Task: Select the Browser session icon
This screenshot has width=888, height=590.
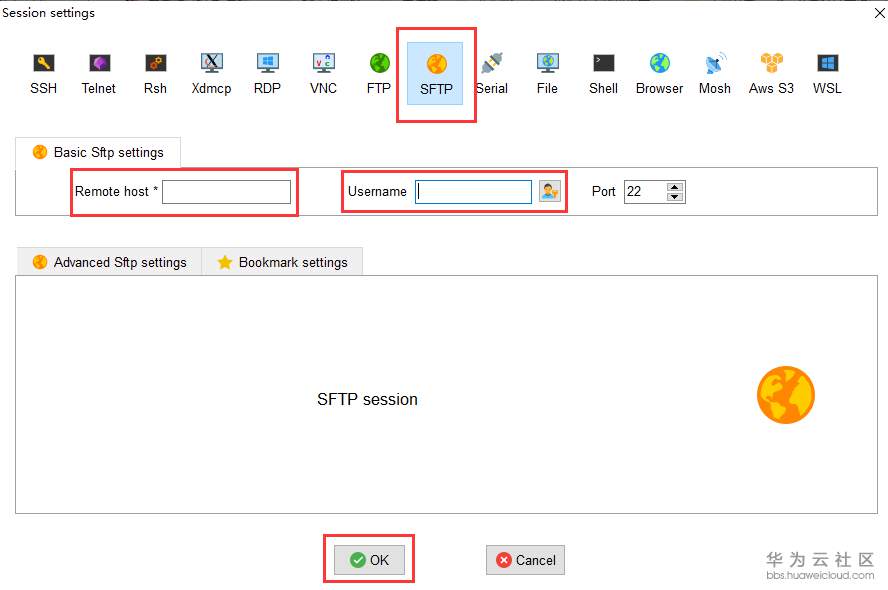Action: coord(659,74)
